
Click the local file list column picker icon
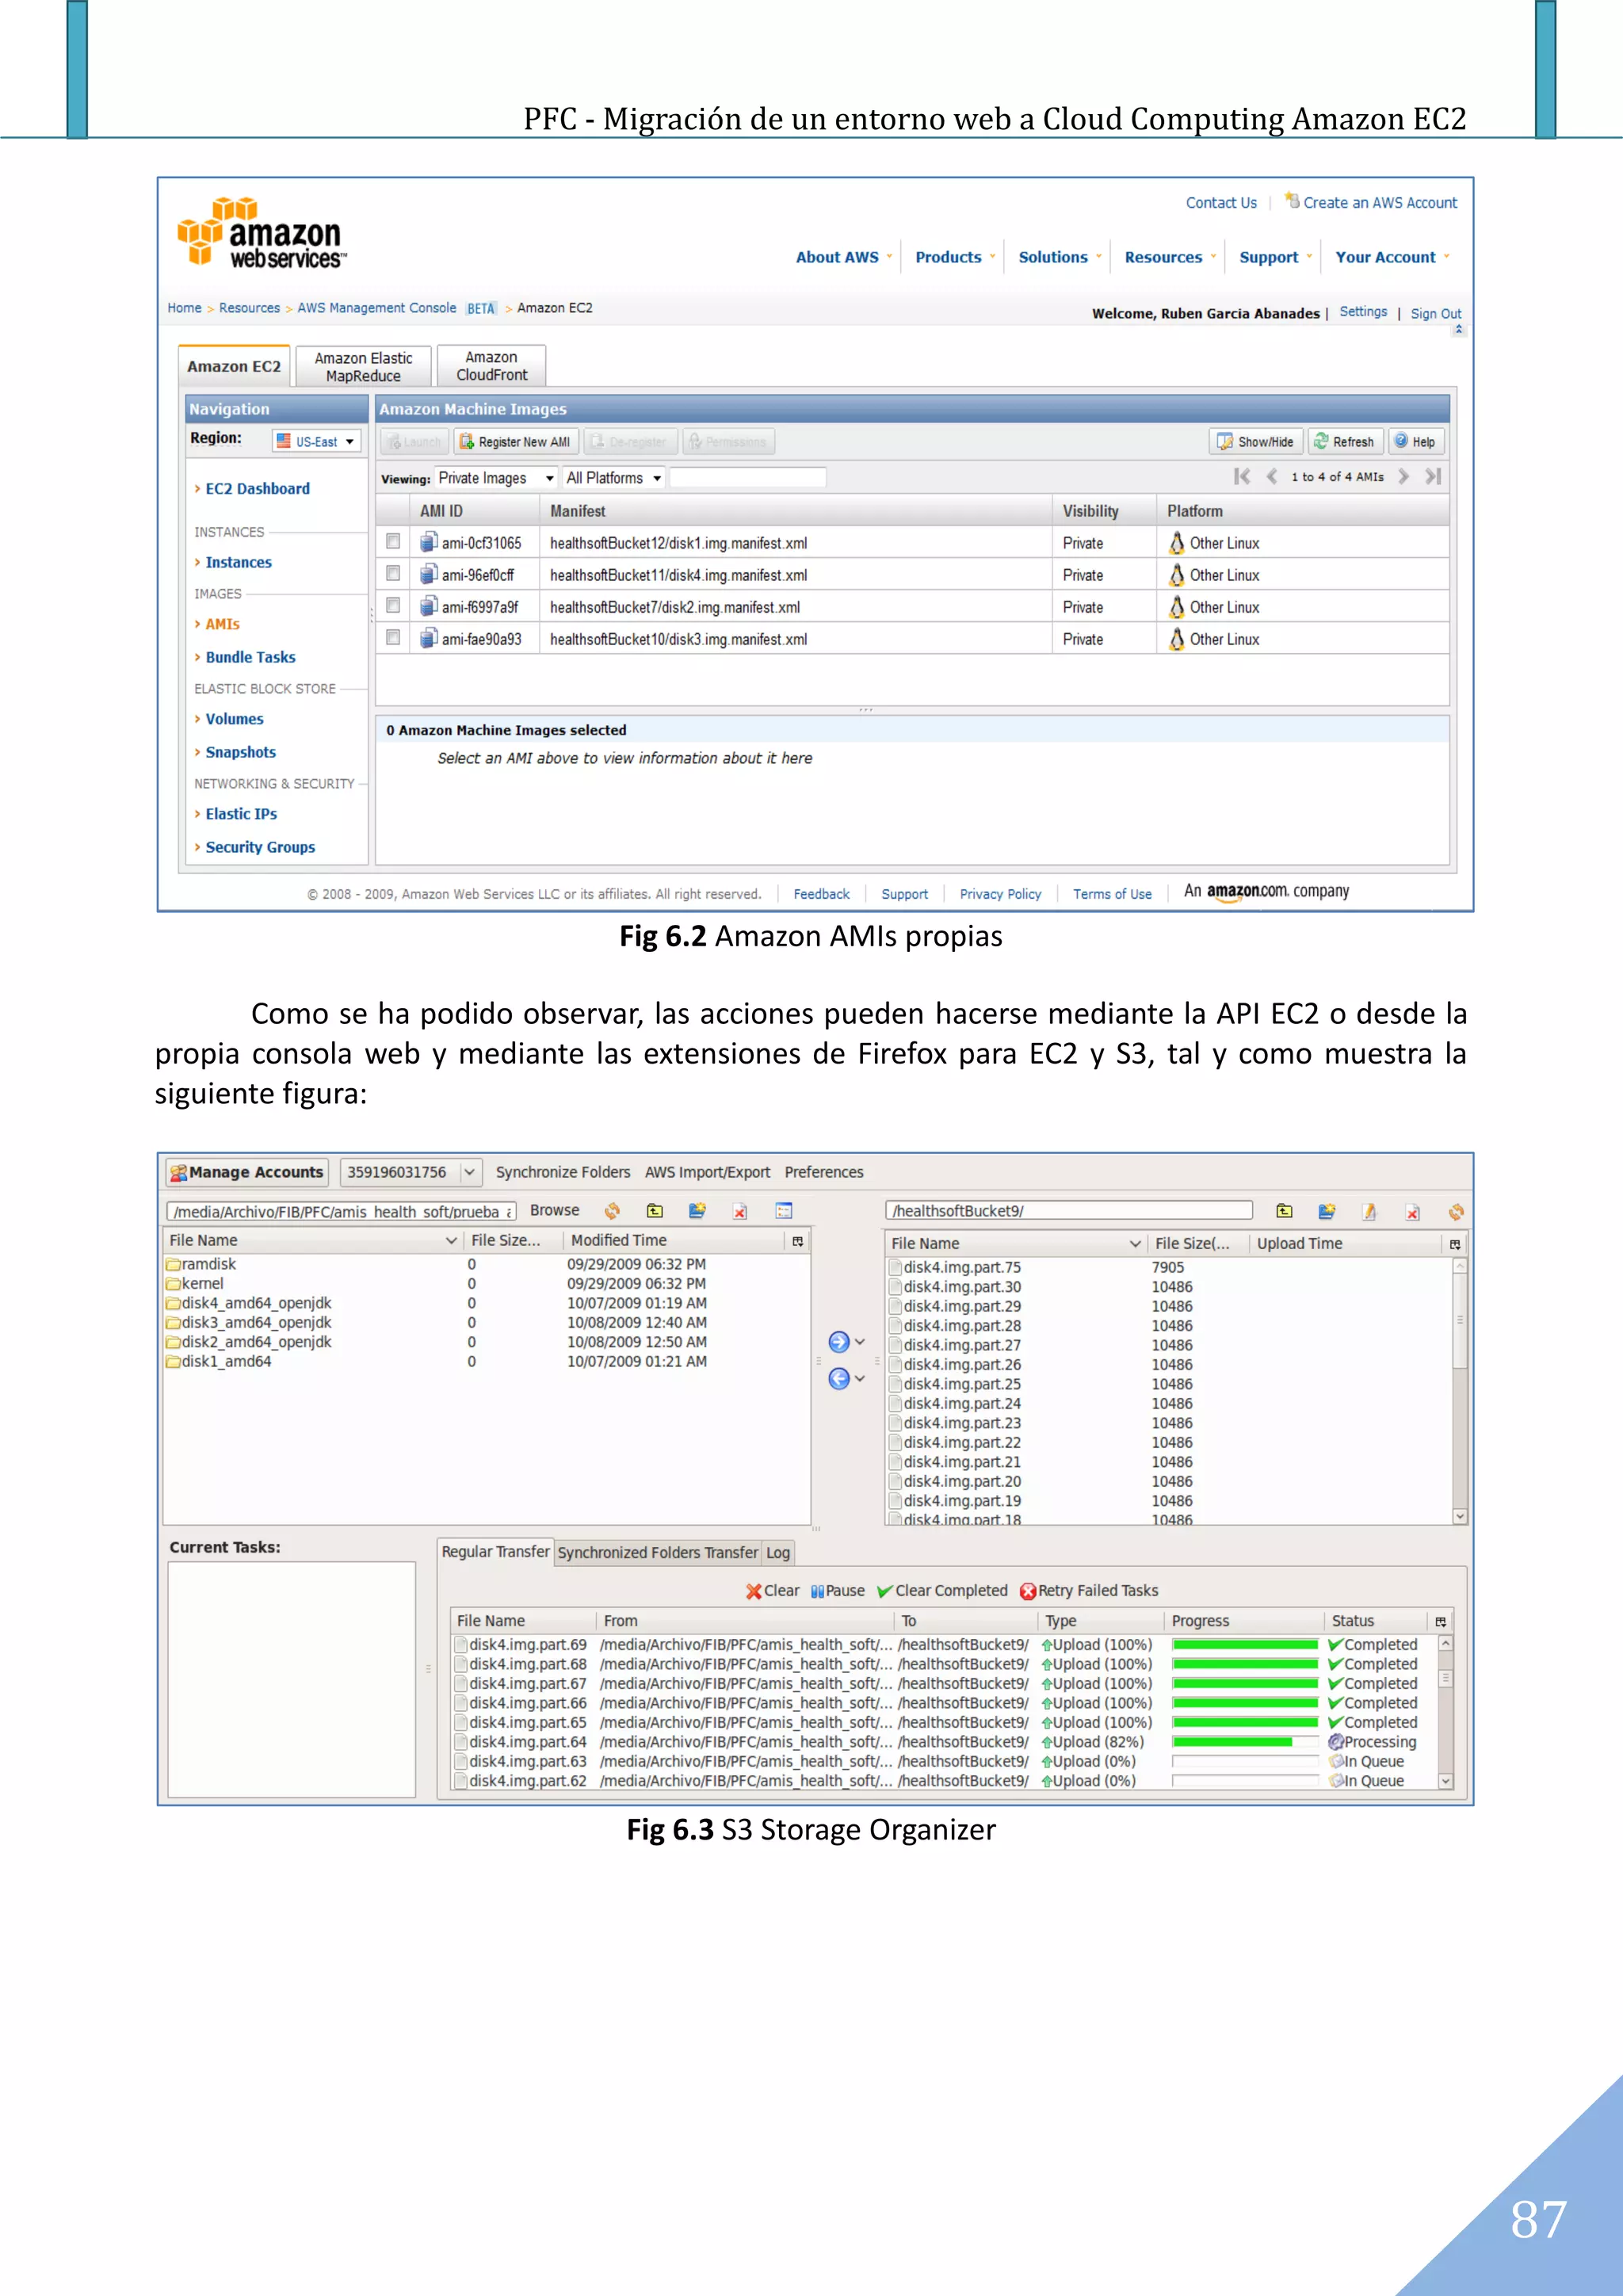pyautogui.click(x=797, y=1241)
